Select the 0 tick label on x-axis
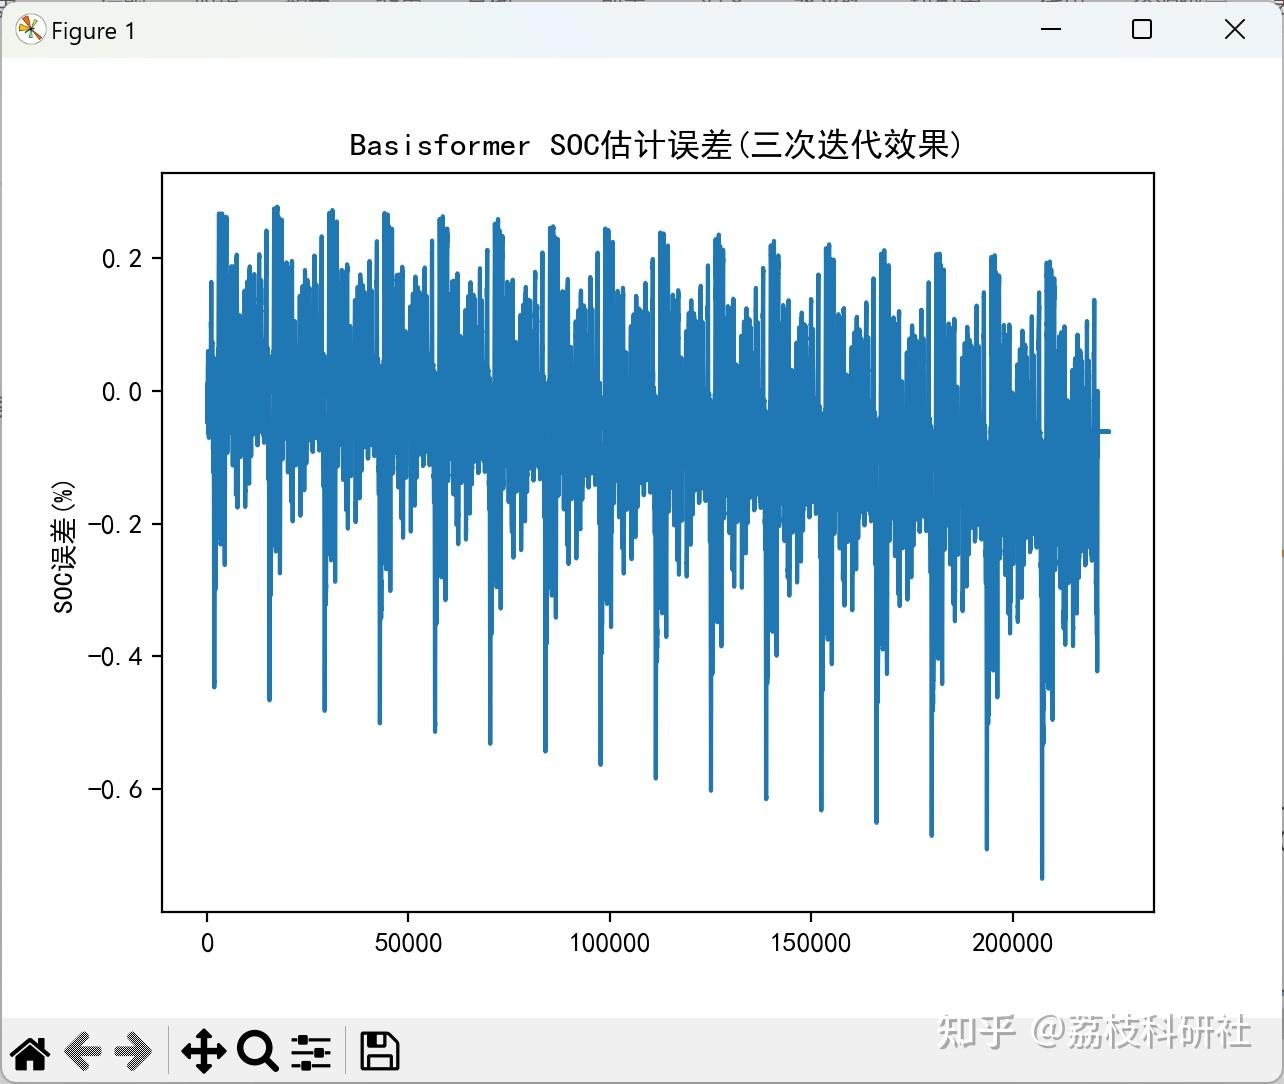Viewport: 1284px width, 1084px height. point(207,941)
